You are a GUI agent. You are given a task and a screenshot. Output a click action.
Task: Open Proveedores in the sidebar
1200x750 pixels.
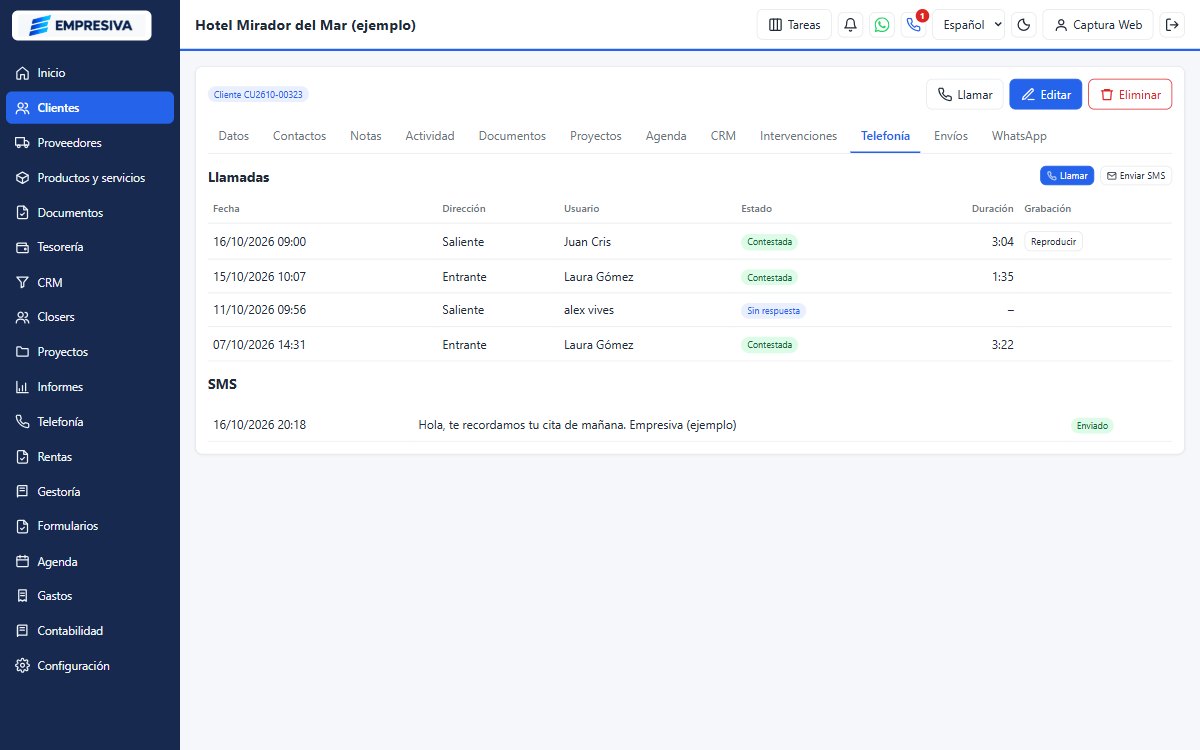[90, 143]
